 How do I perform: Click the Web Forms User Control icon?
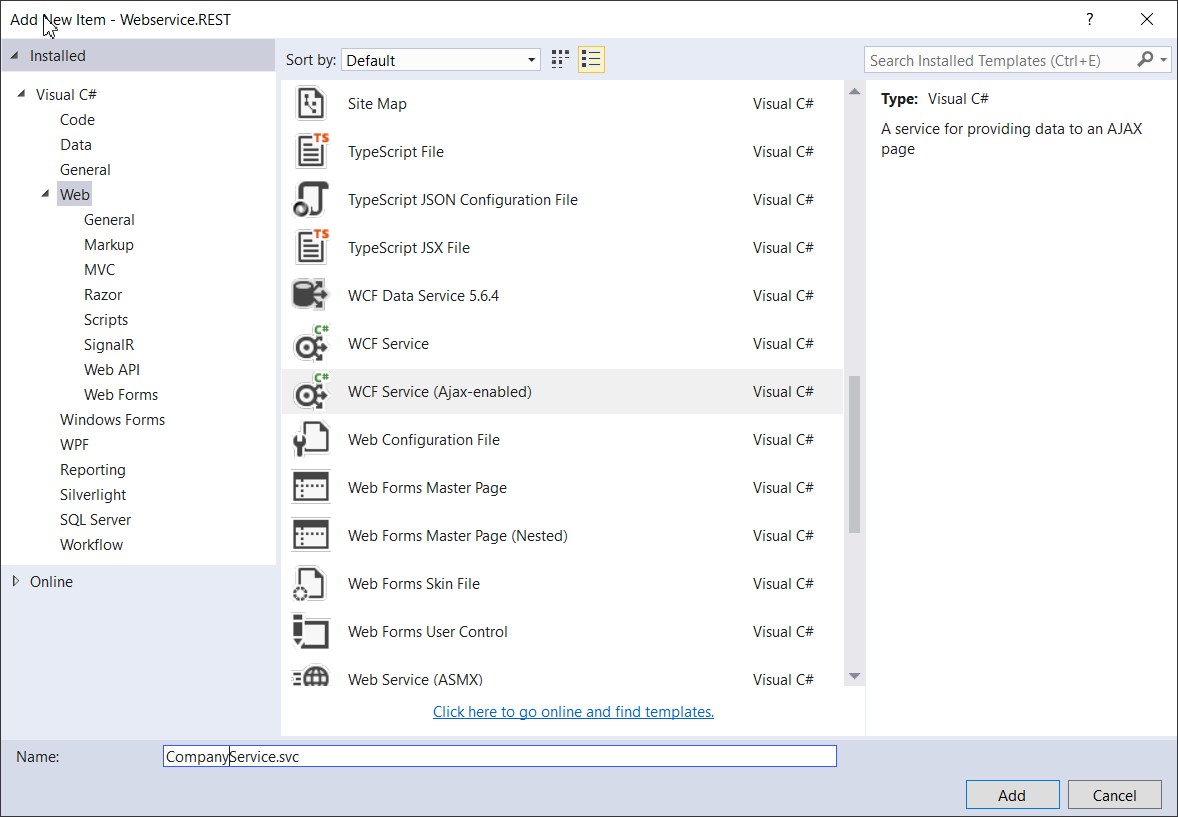tap(311, 631)
